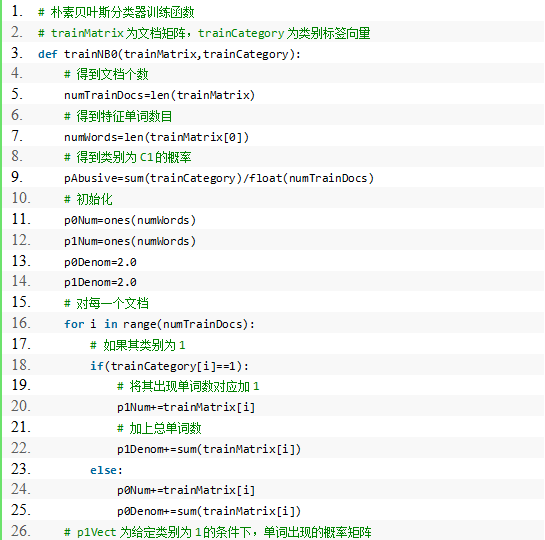Click the comment '# 如果其类别为1'
Image resolution: width=545 pixels, height=540 pixels.
pos(138,345)
